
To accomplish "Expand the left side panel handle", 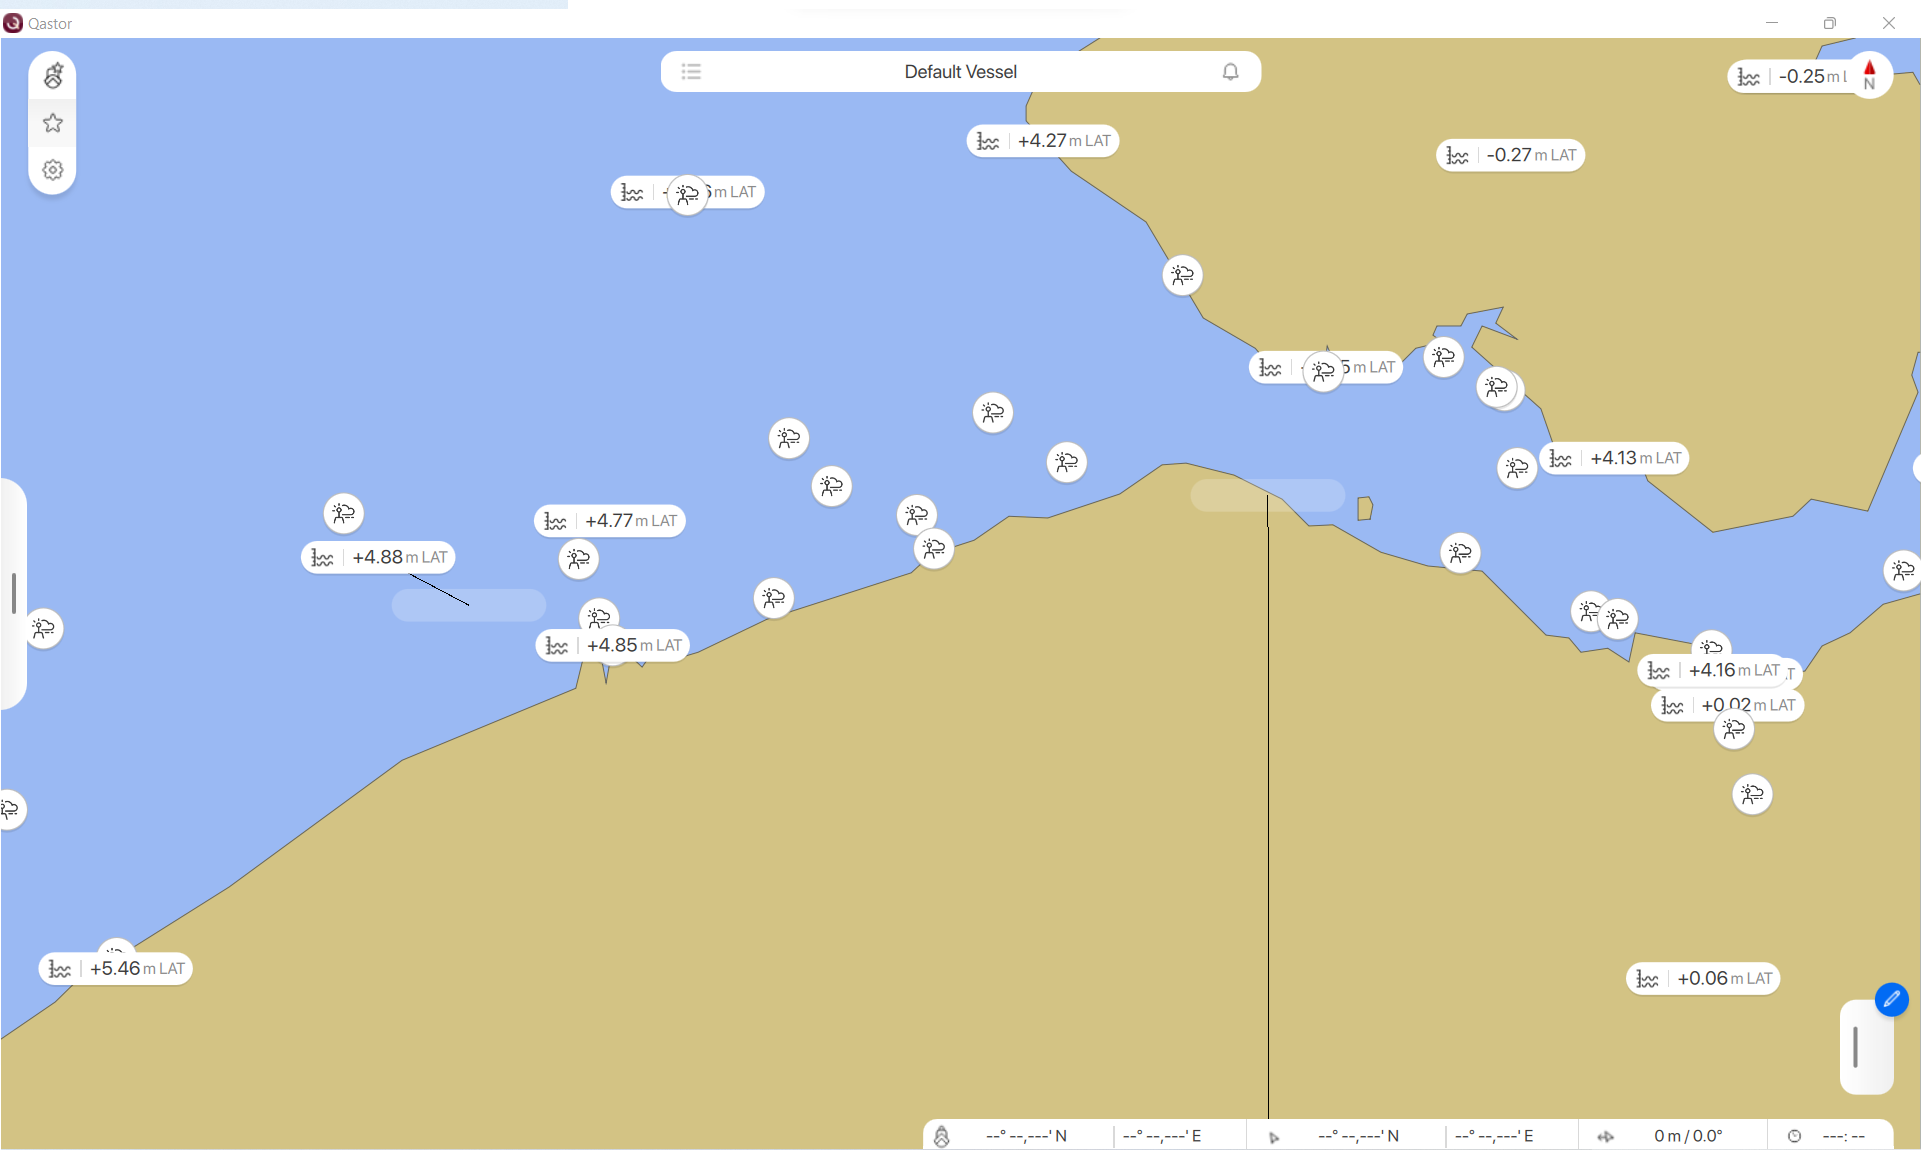I will pyautogui.click(x=14, y=593).
